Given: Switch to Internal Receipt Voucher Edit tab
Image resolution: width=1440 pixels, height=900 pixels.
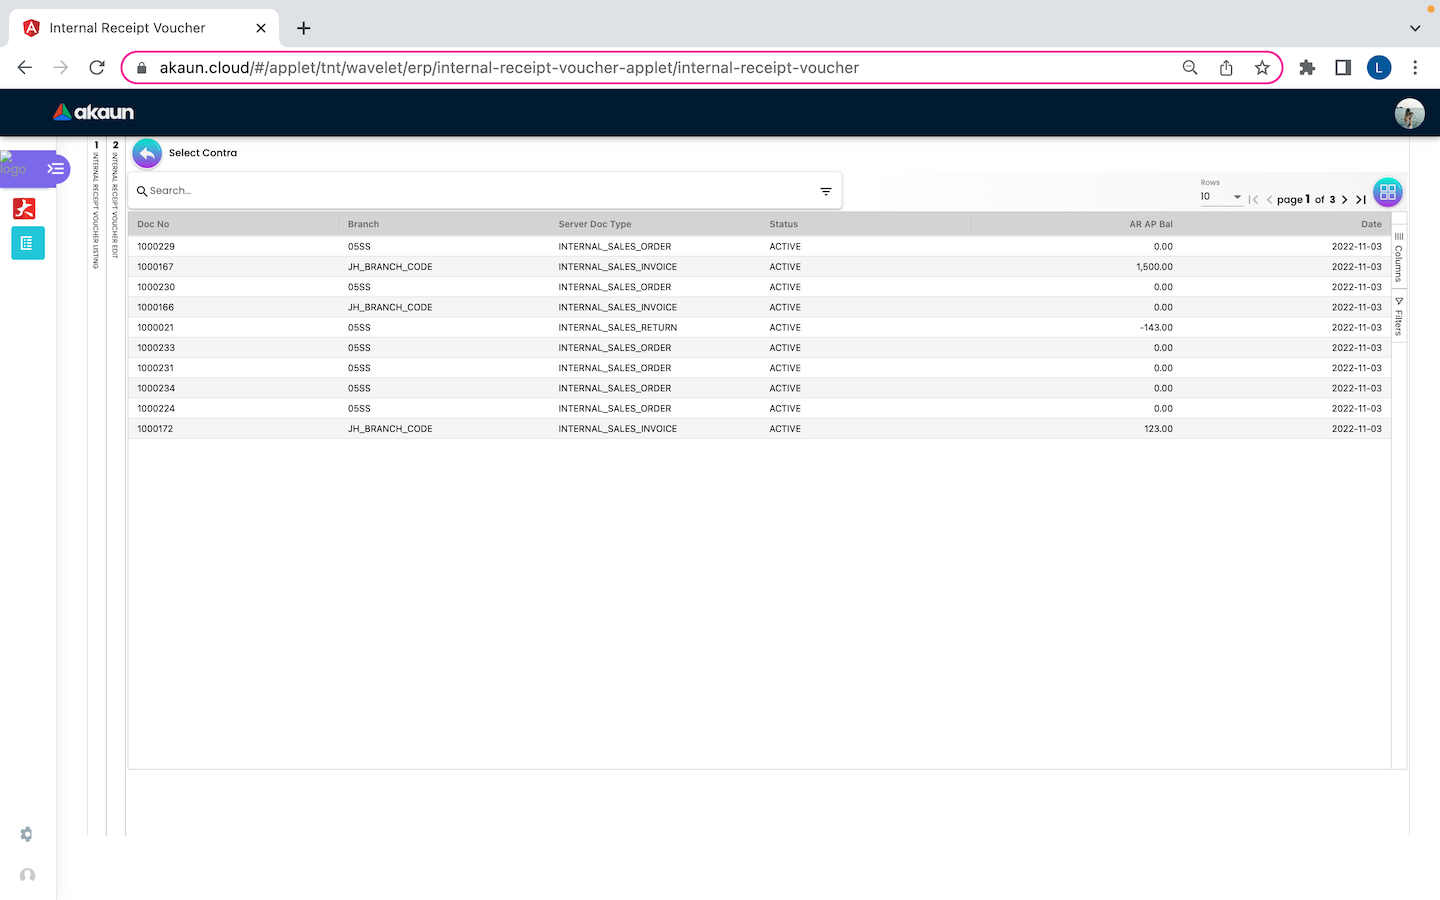Looking at the screenshot, I should pyautogui.click(x=115, y=200).
